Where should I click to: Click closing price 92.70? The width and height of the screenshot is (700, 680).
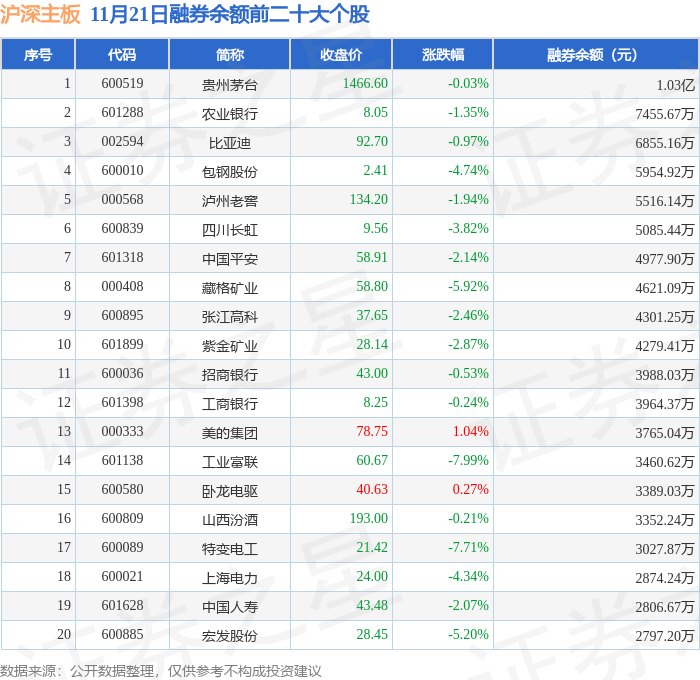[x=372, y=142]
